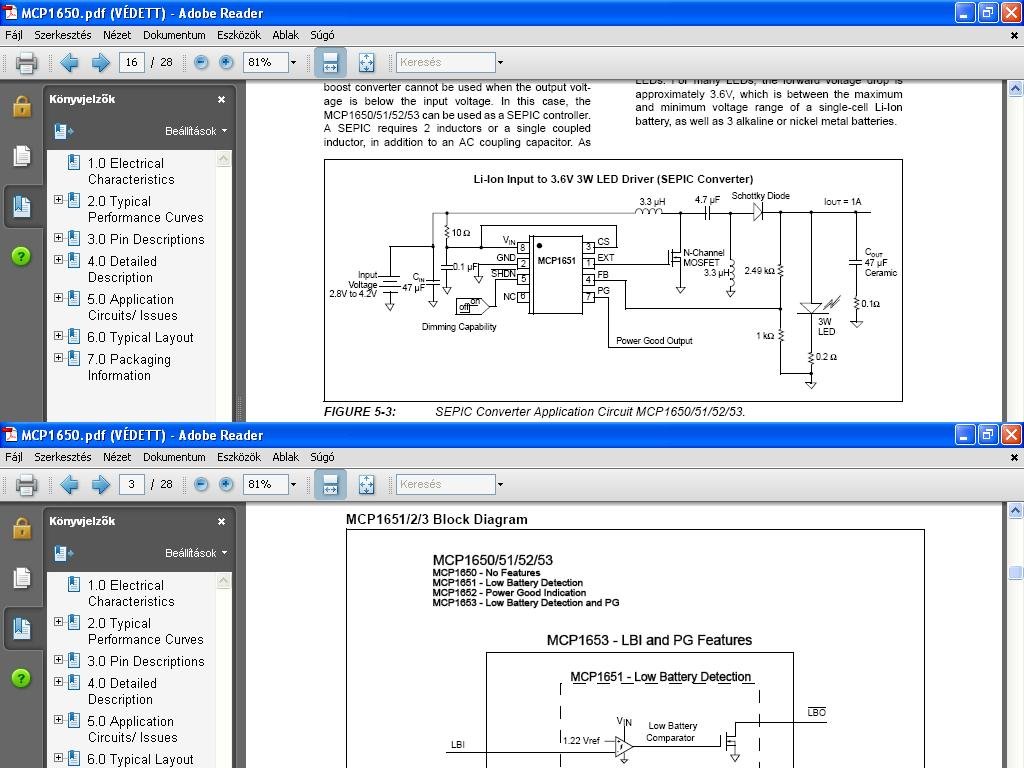The image size is (1024, 768).
Task: Open Pages panel icon in bottom window
Action: 22,577
